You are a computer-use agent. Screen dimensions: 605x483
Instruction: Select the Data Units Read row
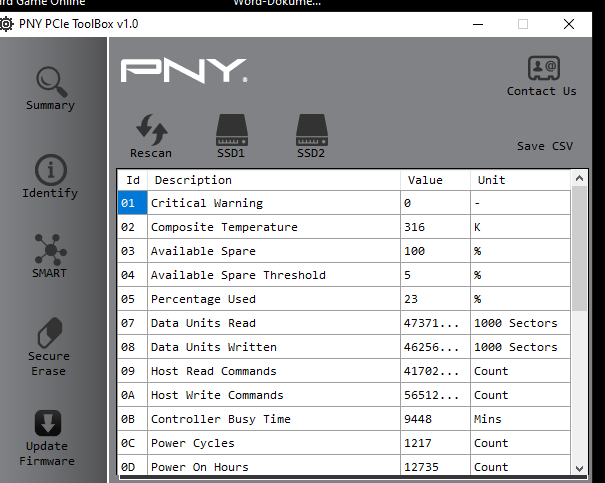pyautogui.click(x=344, y=323)
